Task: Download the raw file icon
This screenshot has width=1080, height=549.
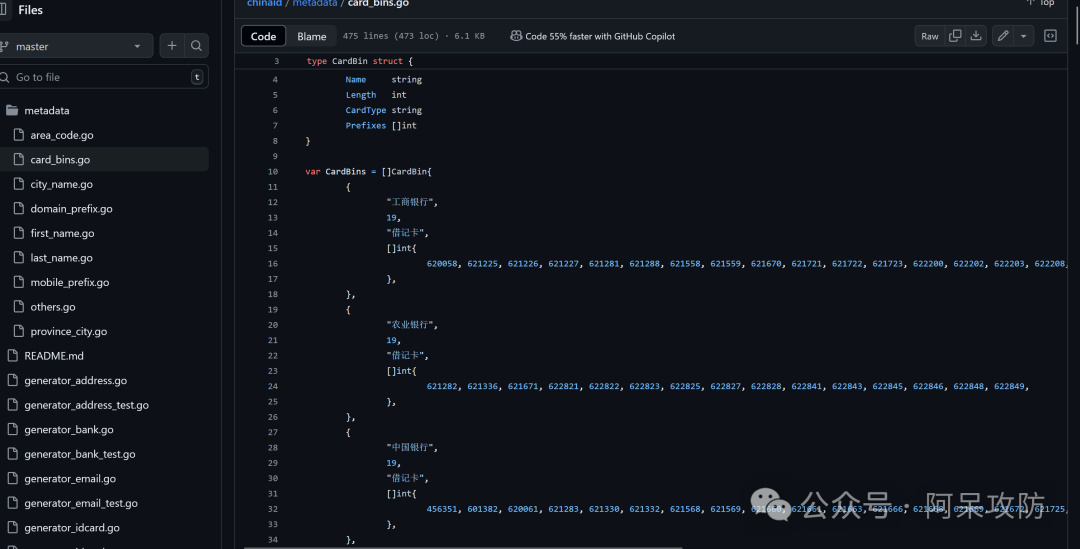Action: coord(976,36)
